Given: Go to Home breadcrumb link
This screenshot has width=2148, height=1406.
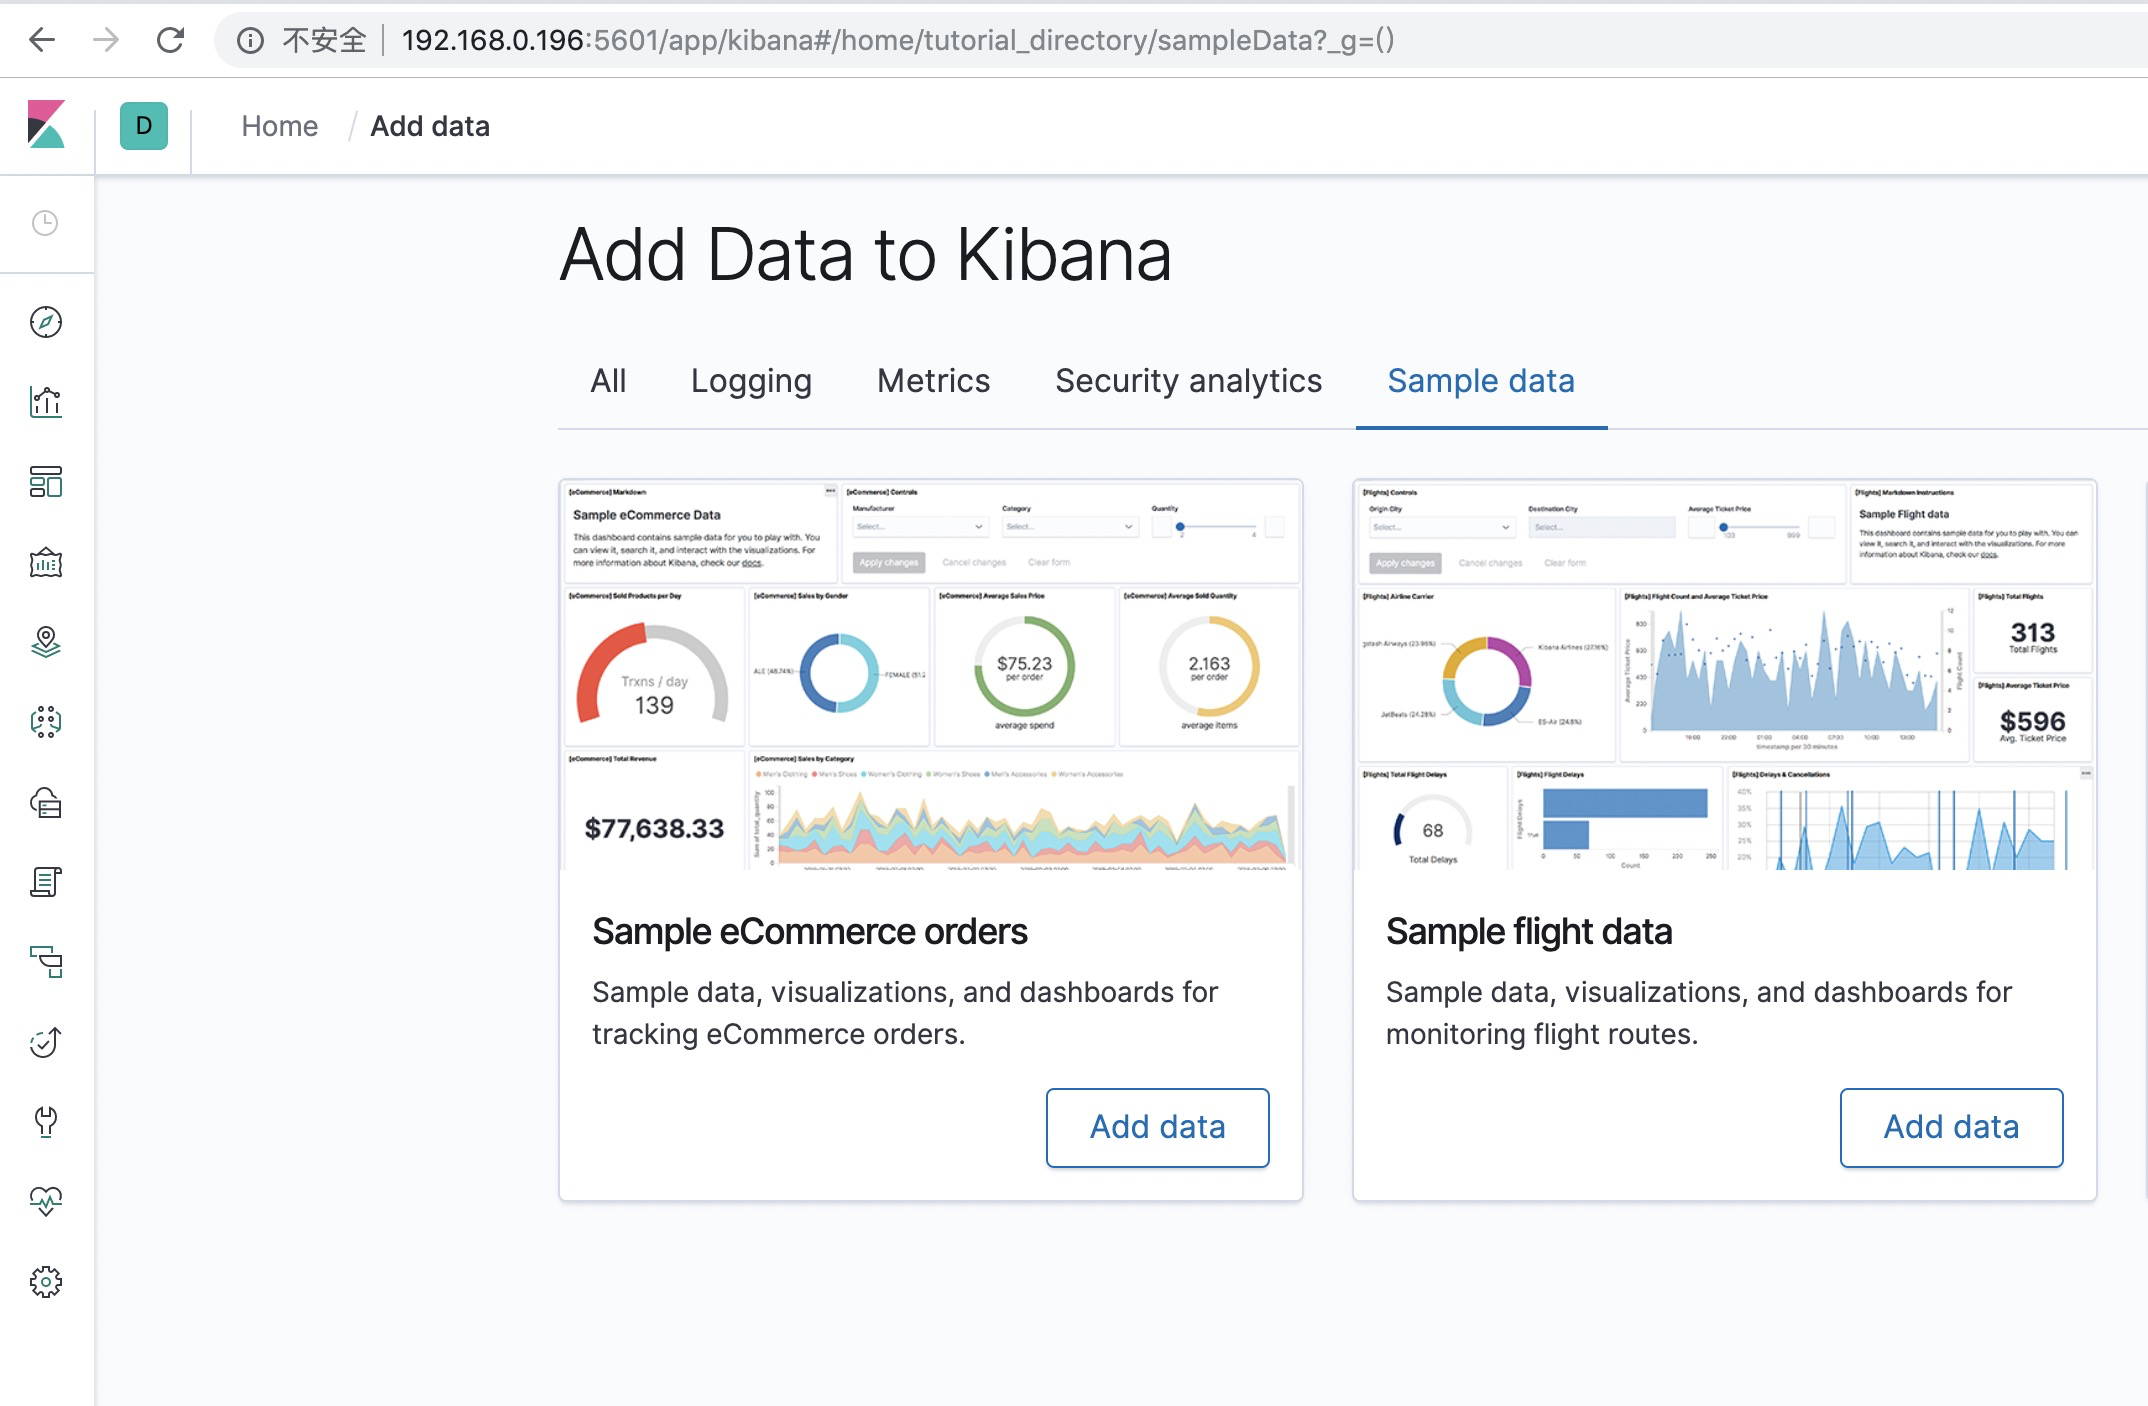Looking at the screenshot, I should (279, 126).
